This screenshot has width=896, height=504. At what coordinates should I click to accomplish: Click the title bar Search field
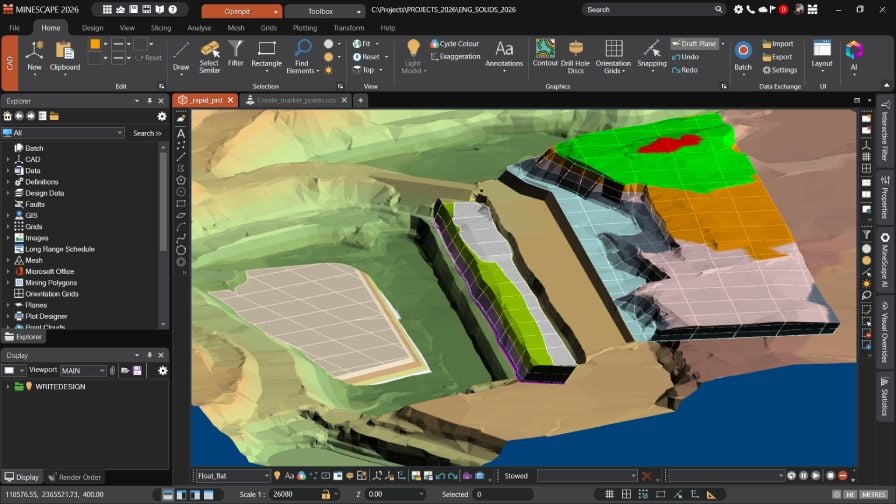click(654, 10)
